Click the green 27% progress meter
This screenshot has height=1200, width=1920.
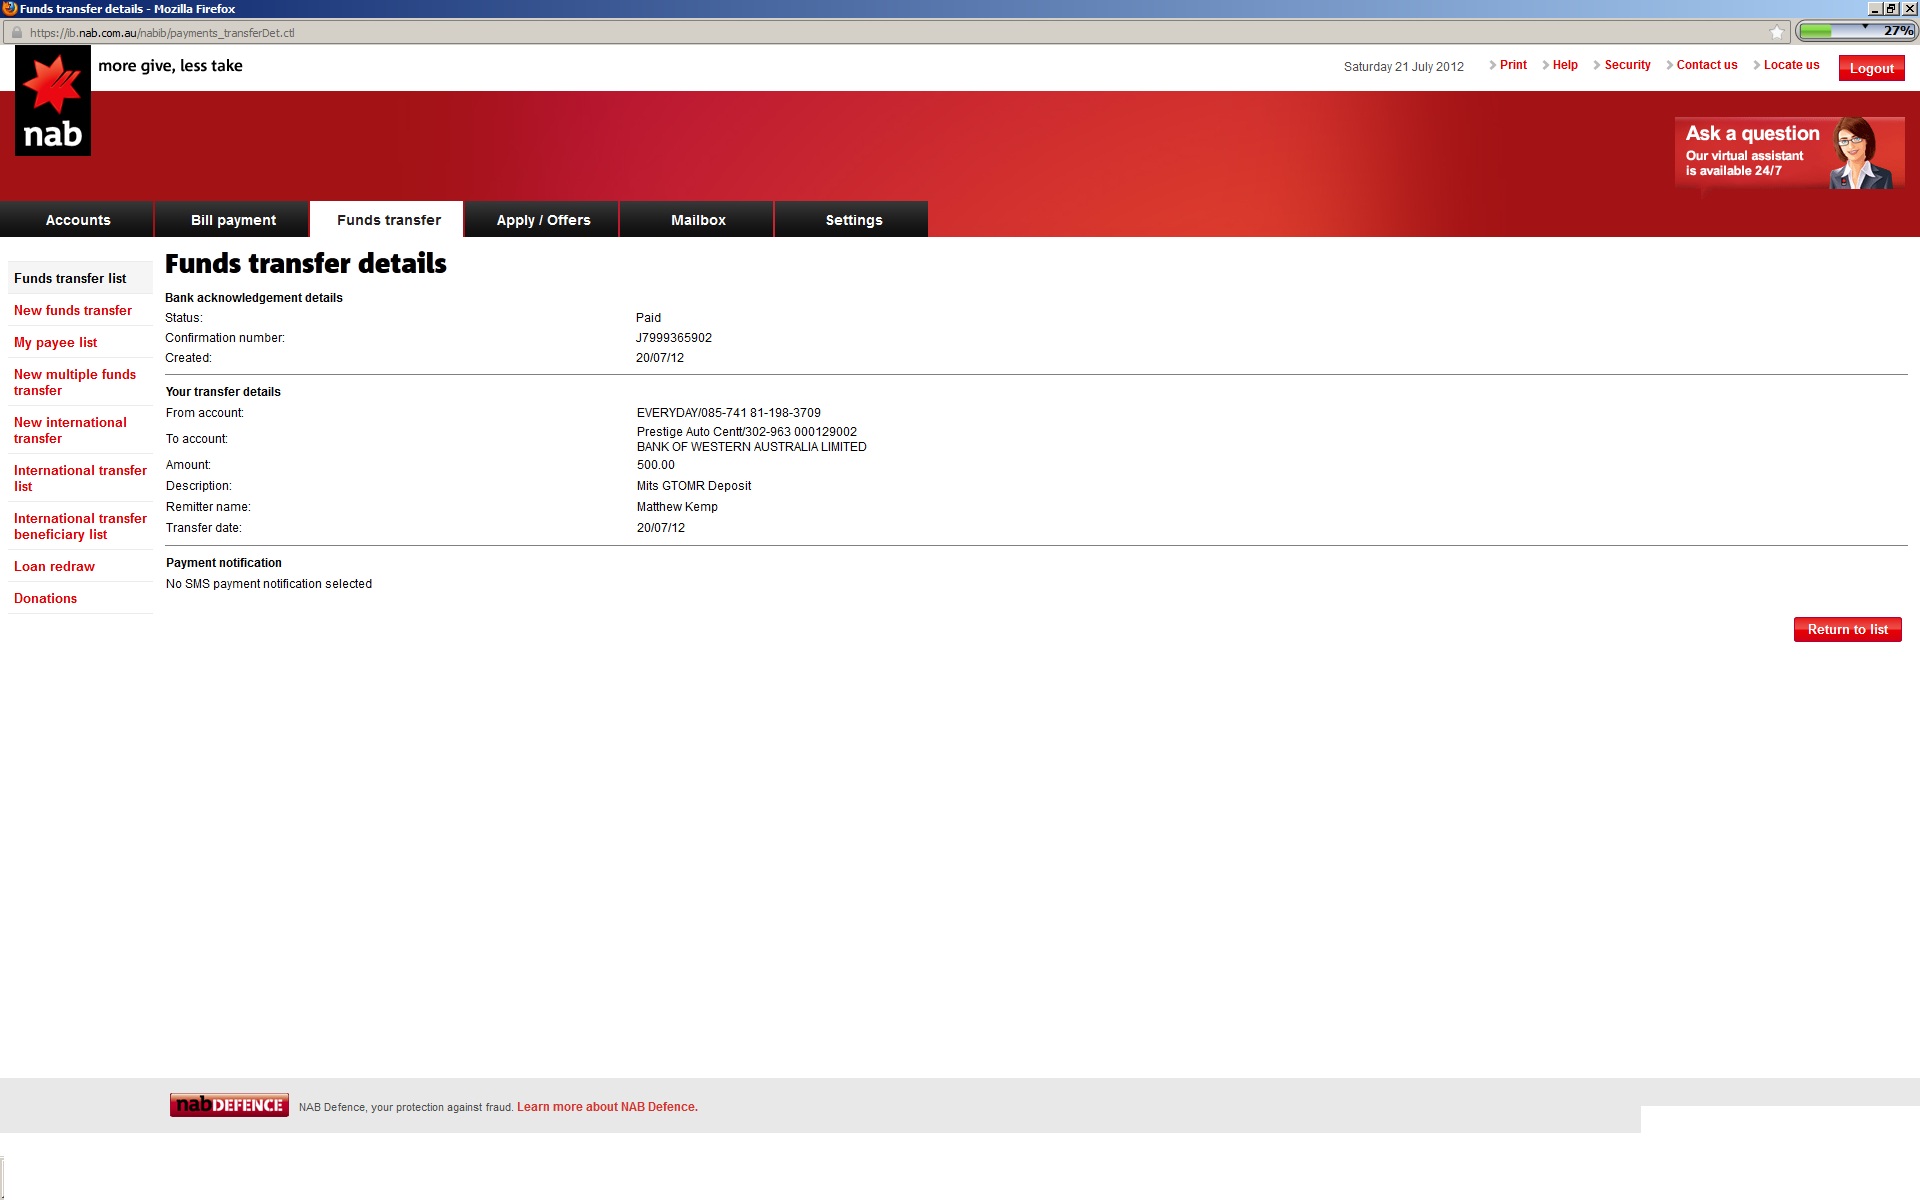1855,31
